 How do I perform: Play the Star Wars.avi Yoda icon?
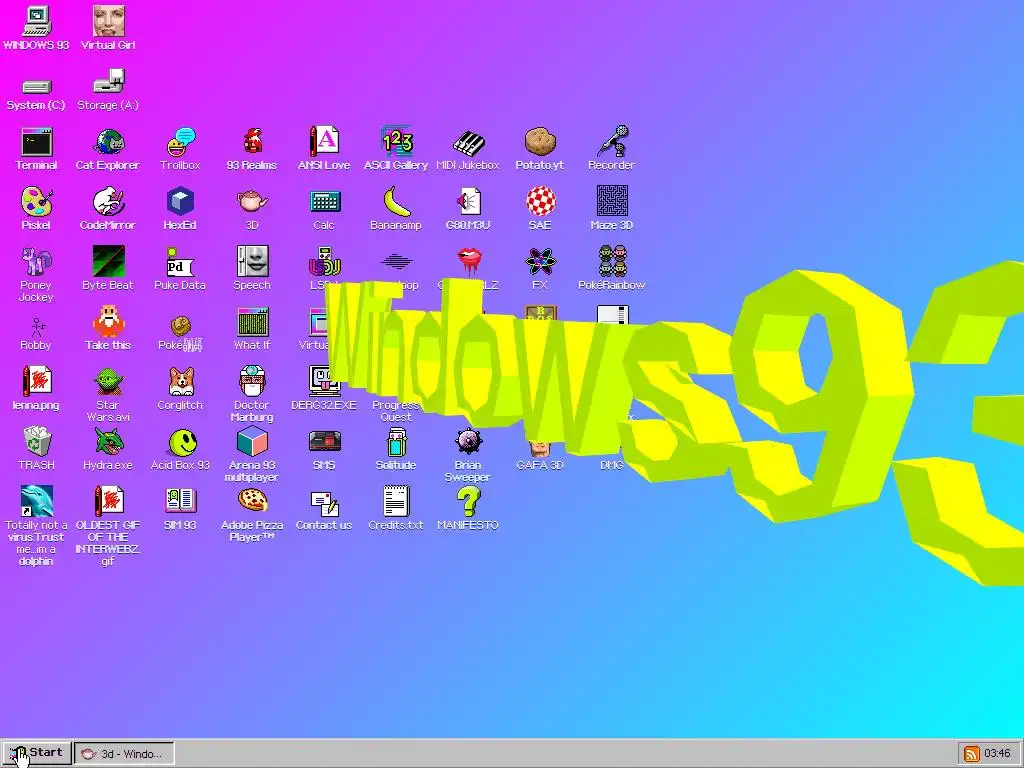(108, 381)
